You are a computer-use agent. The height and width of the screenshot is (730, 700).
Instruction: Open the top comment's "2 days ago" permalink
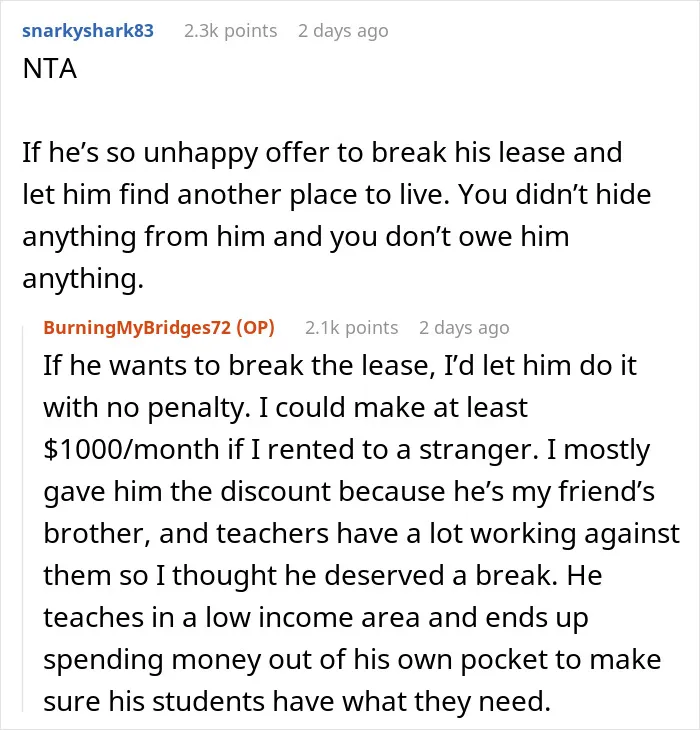[343, 31]
